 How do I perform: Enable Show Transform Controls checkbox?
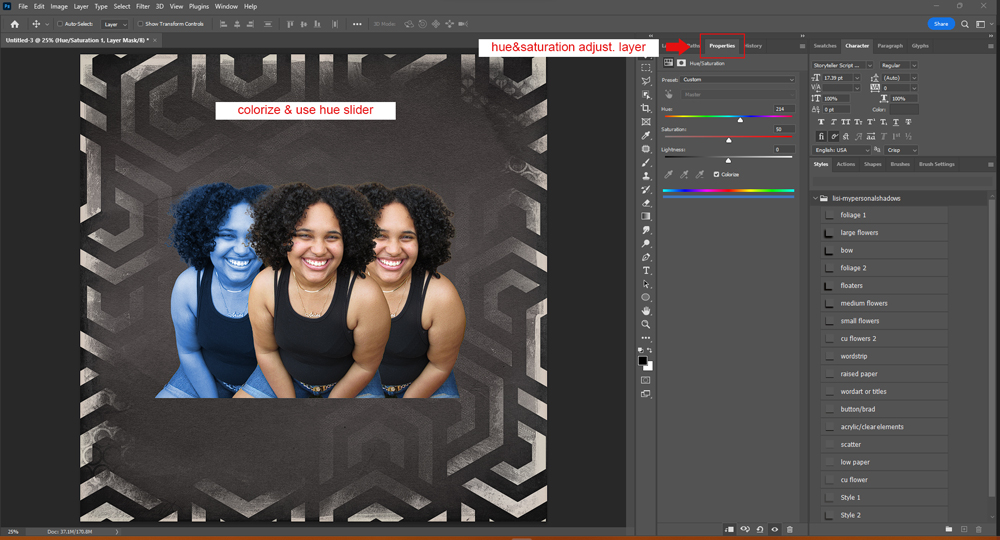(140, 24)
